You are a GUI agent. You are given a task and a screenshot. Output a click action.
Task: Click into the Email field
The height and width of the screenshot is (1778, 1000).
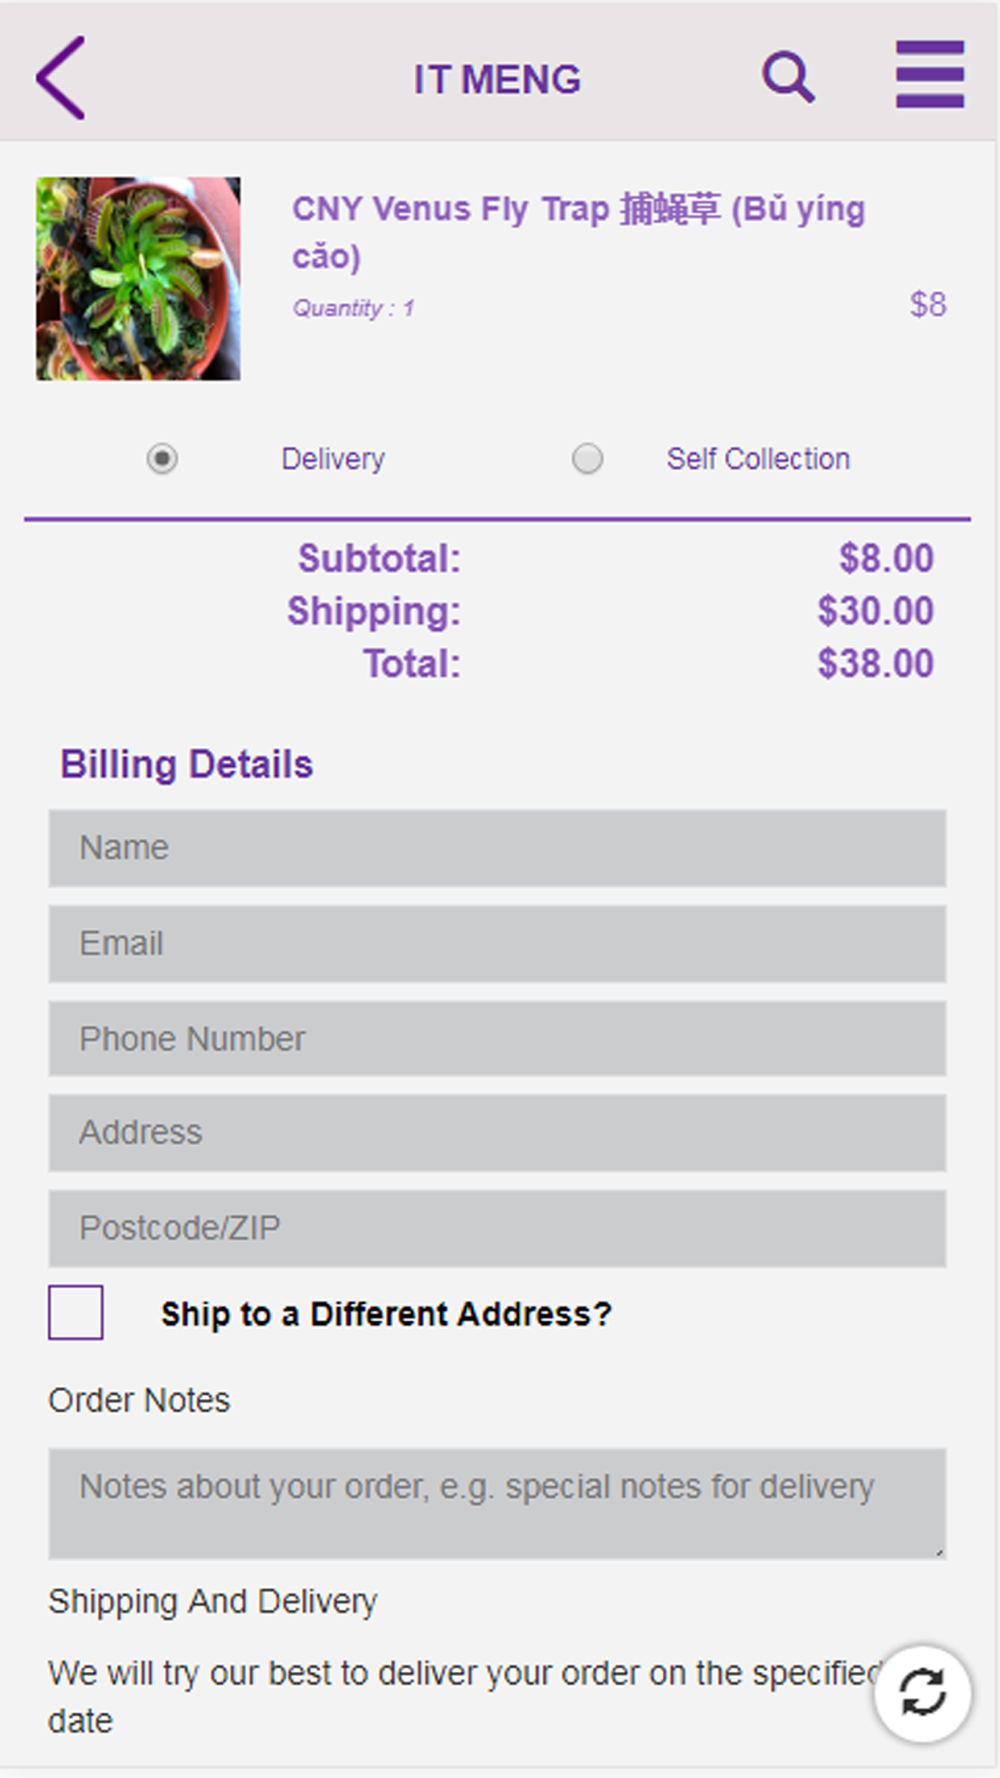[497, 944]
